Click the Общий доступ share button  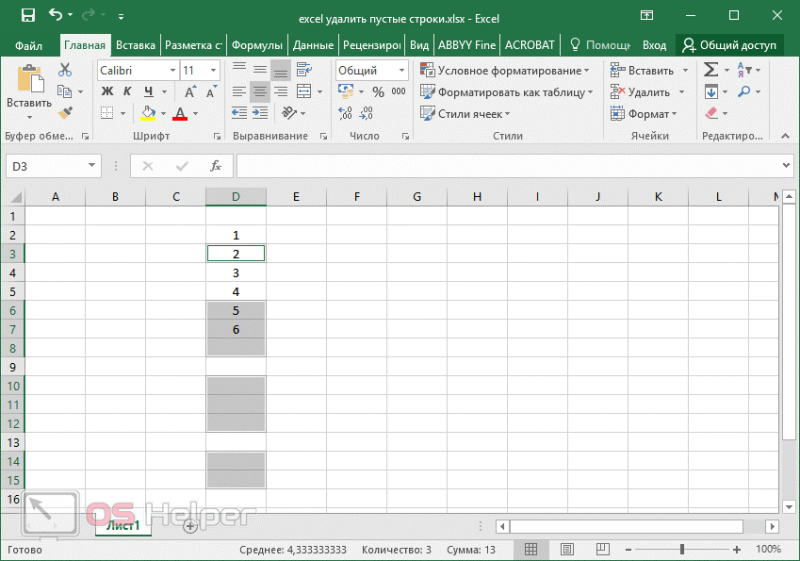[x=729, y=45]
